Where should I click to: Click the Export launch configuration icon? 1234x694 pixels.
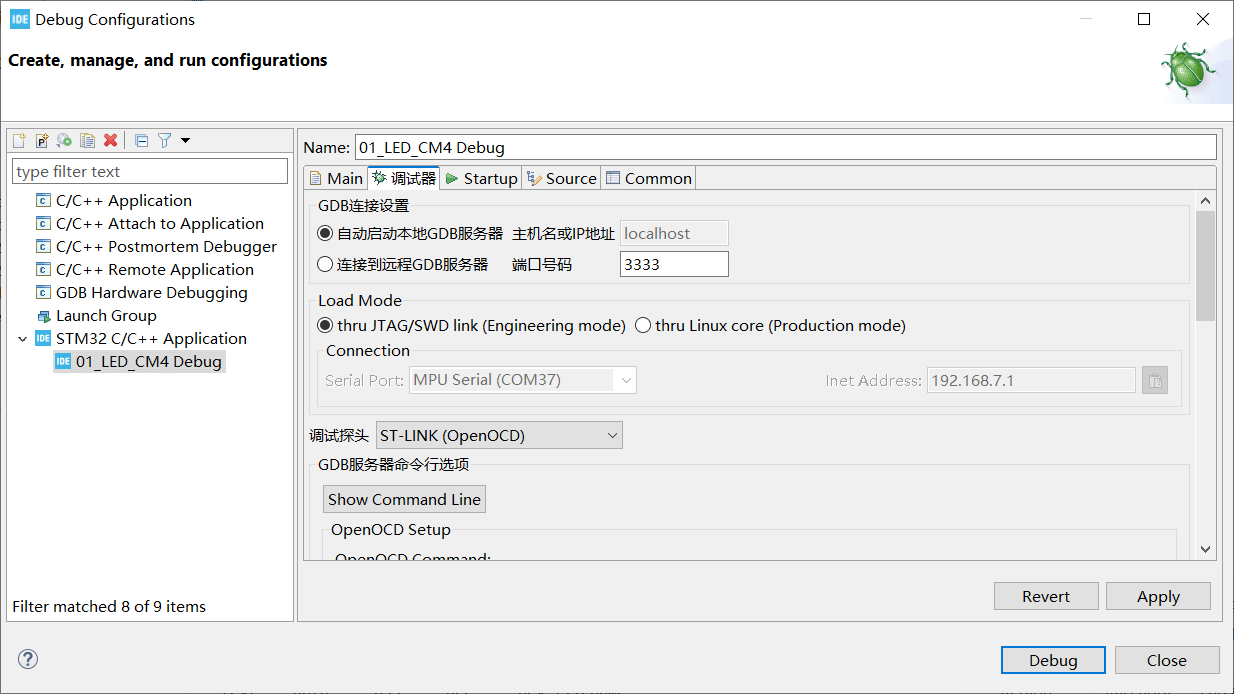coord(64,141)
